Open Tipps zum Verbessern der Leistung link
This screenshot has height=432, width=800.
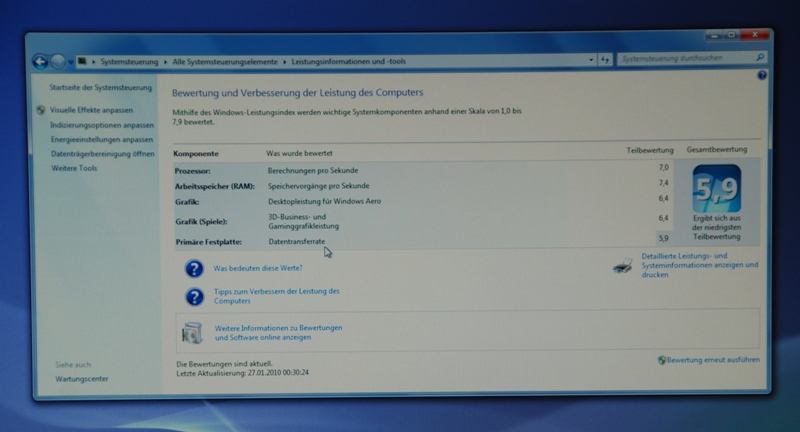click(x=277, y=296)
